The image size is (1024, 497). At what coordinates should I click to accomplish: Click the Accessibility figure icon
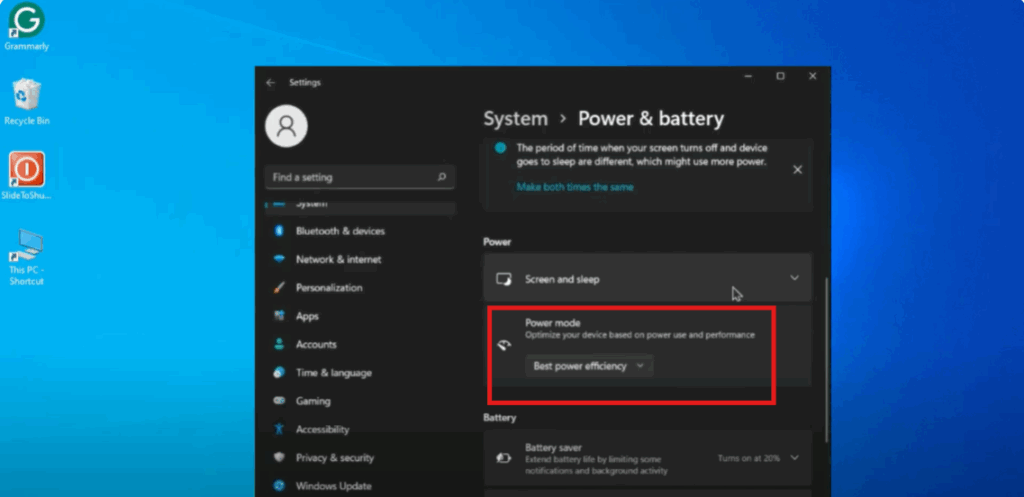click(x=280, y=429)
